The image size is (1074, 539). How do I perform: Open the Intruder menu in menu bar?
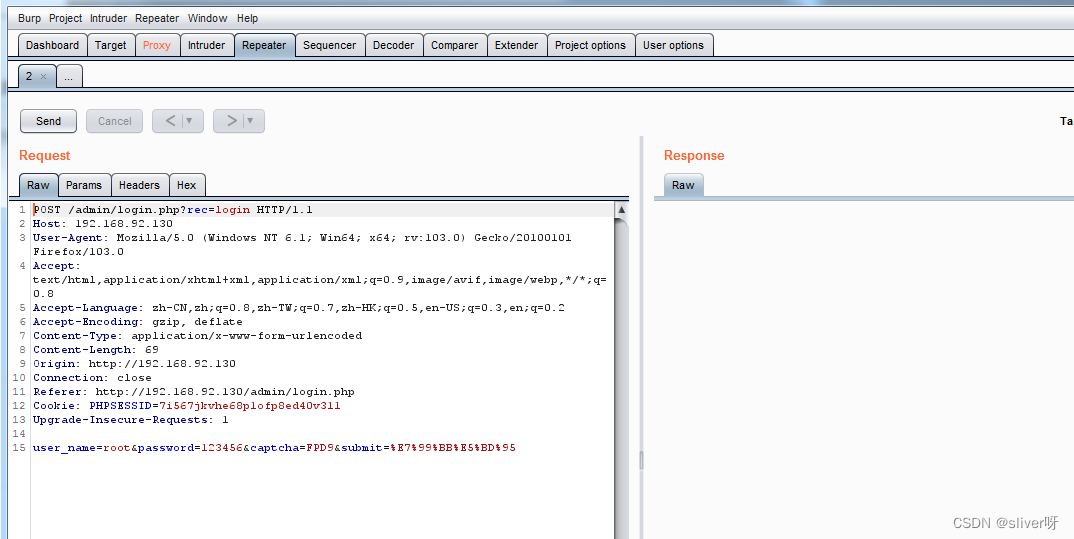[108, 18]
